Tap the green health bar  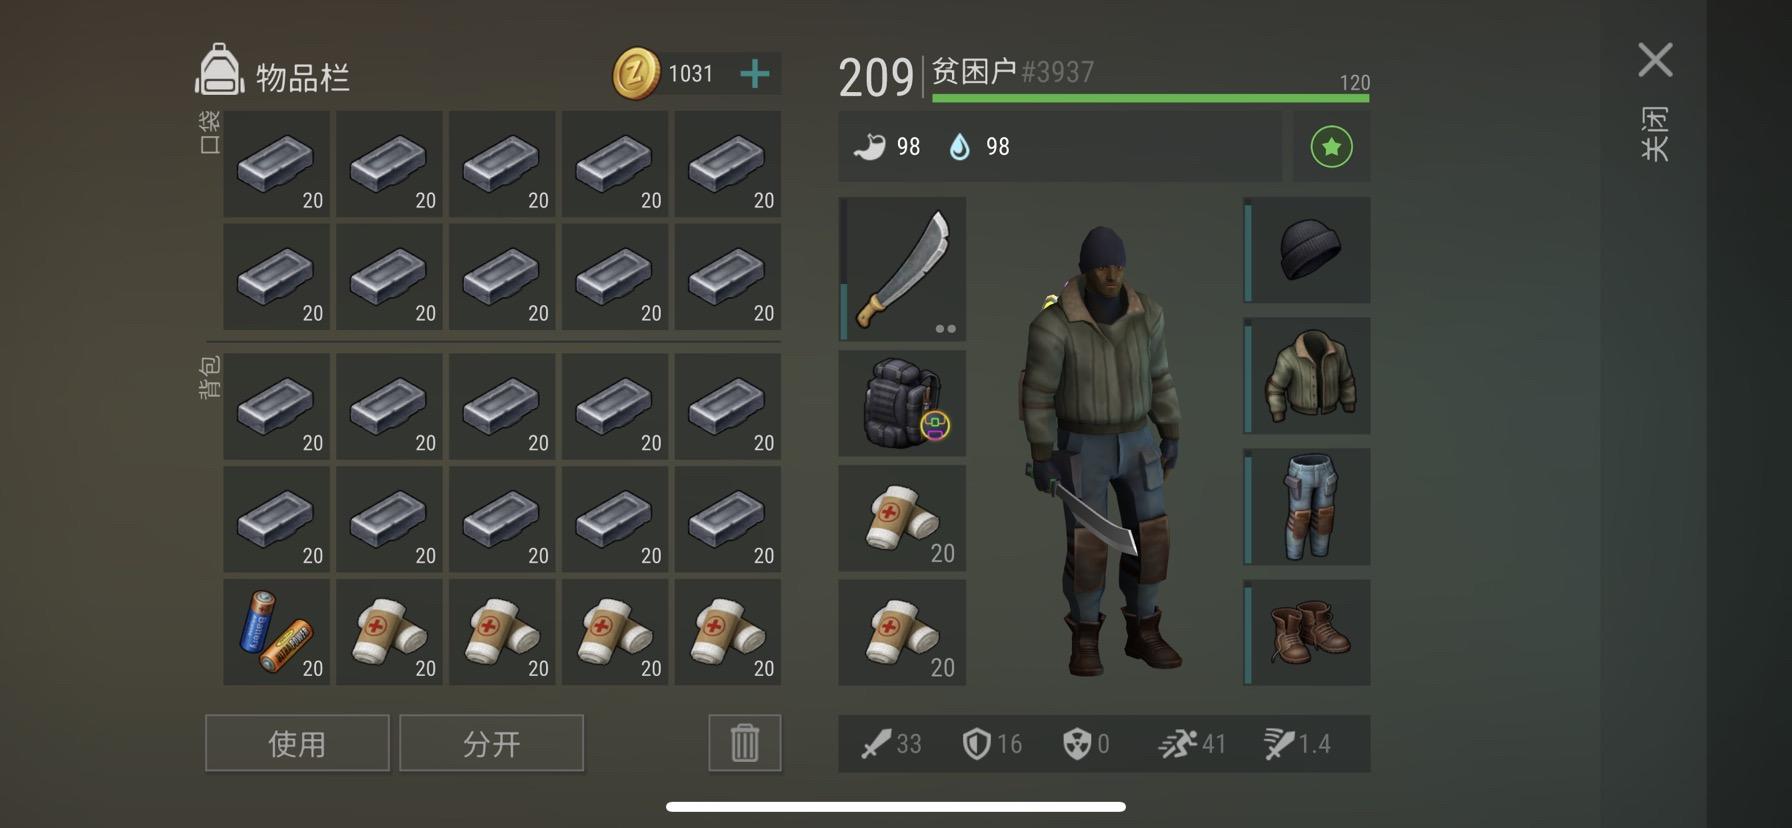click(1150, 98)
